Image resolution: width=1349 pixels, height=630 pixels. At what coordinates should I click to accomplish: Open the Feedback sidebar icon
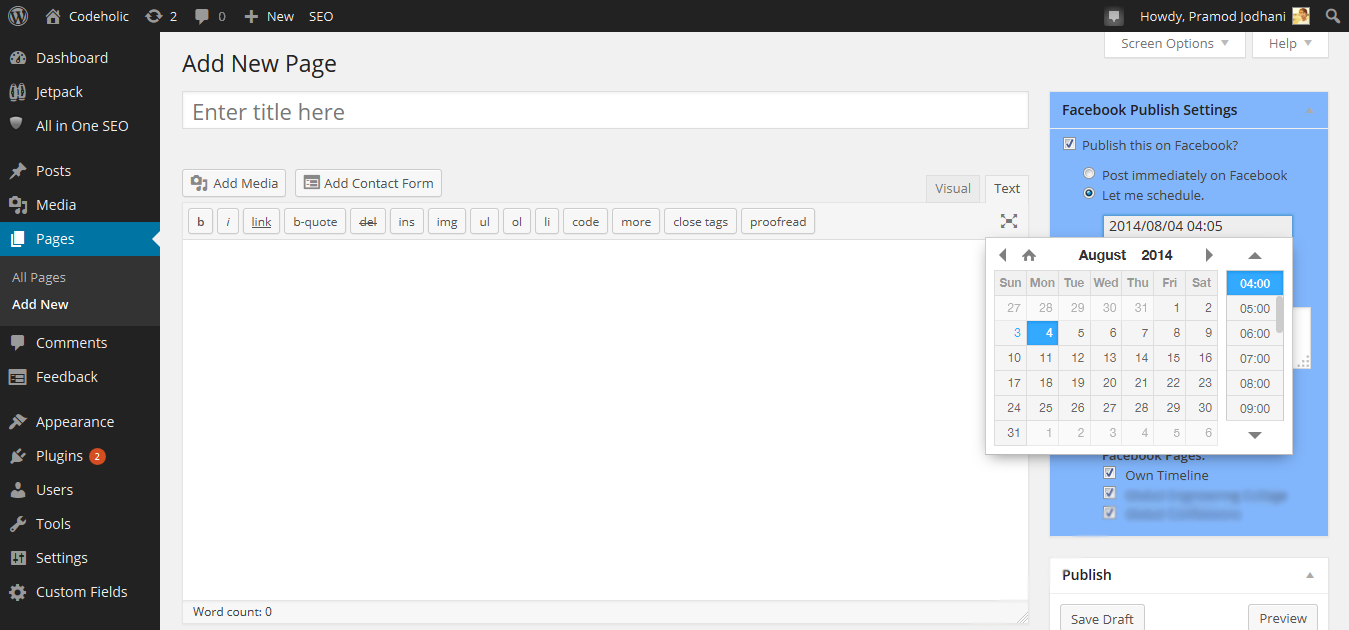point(17,377)
